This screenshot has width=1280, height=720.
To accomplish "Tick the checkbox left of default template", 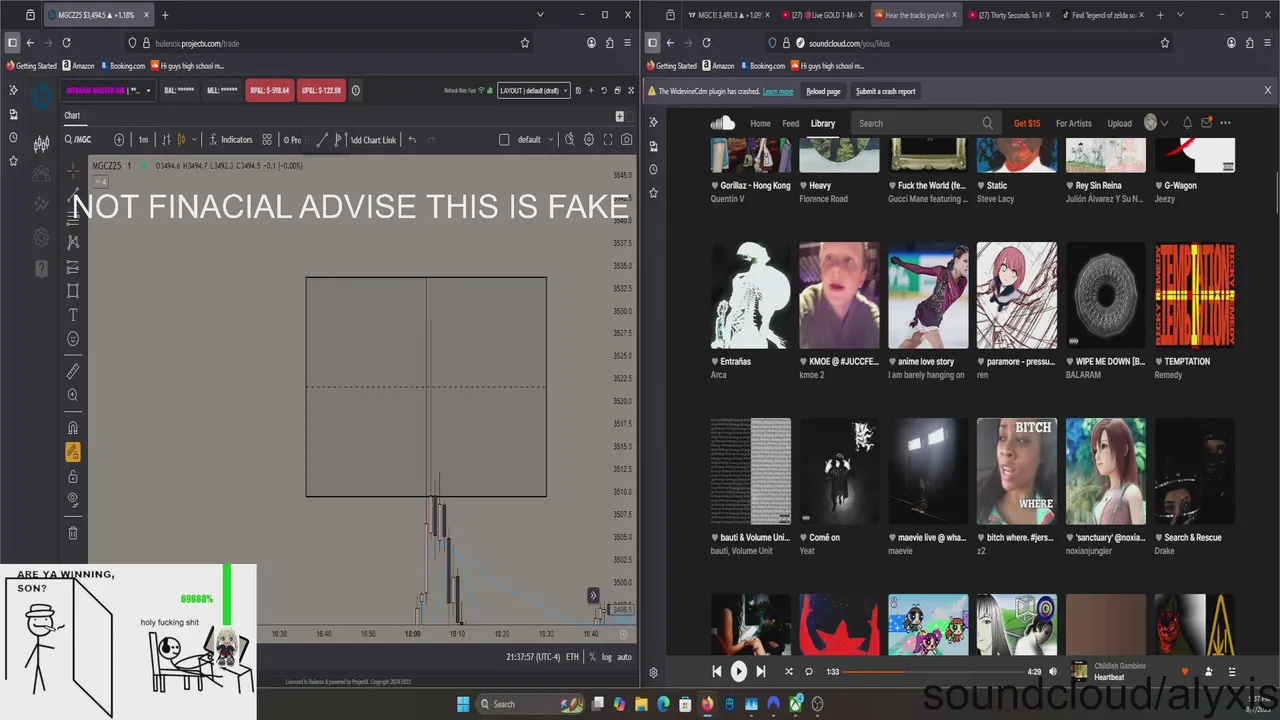I will tap(504, 140).
